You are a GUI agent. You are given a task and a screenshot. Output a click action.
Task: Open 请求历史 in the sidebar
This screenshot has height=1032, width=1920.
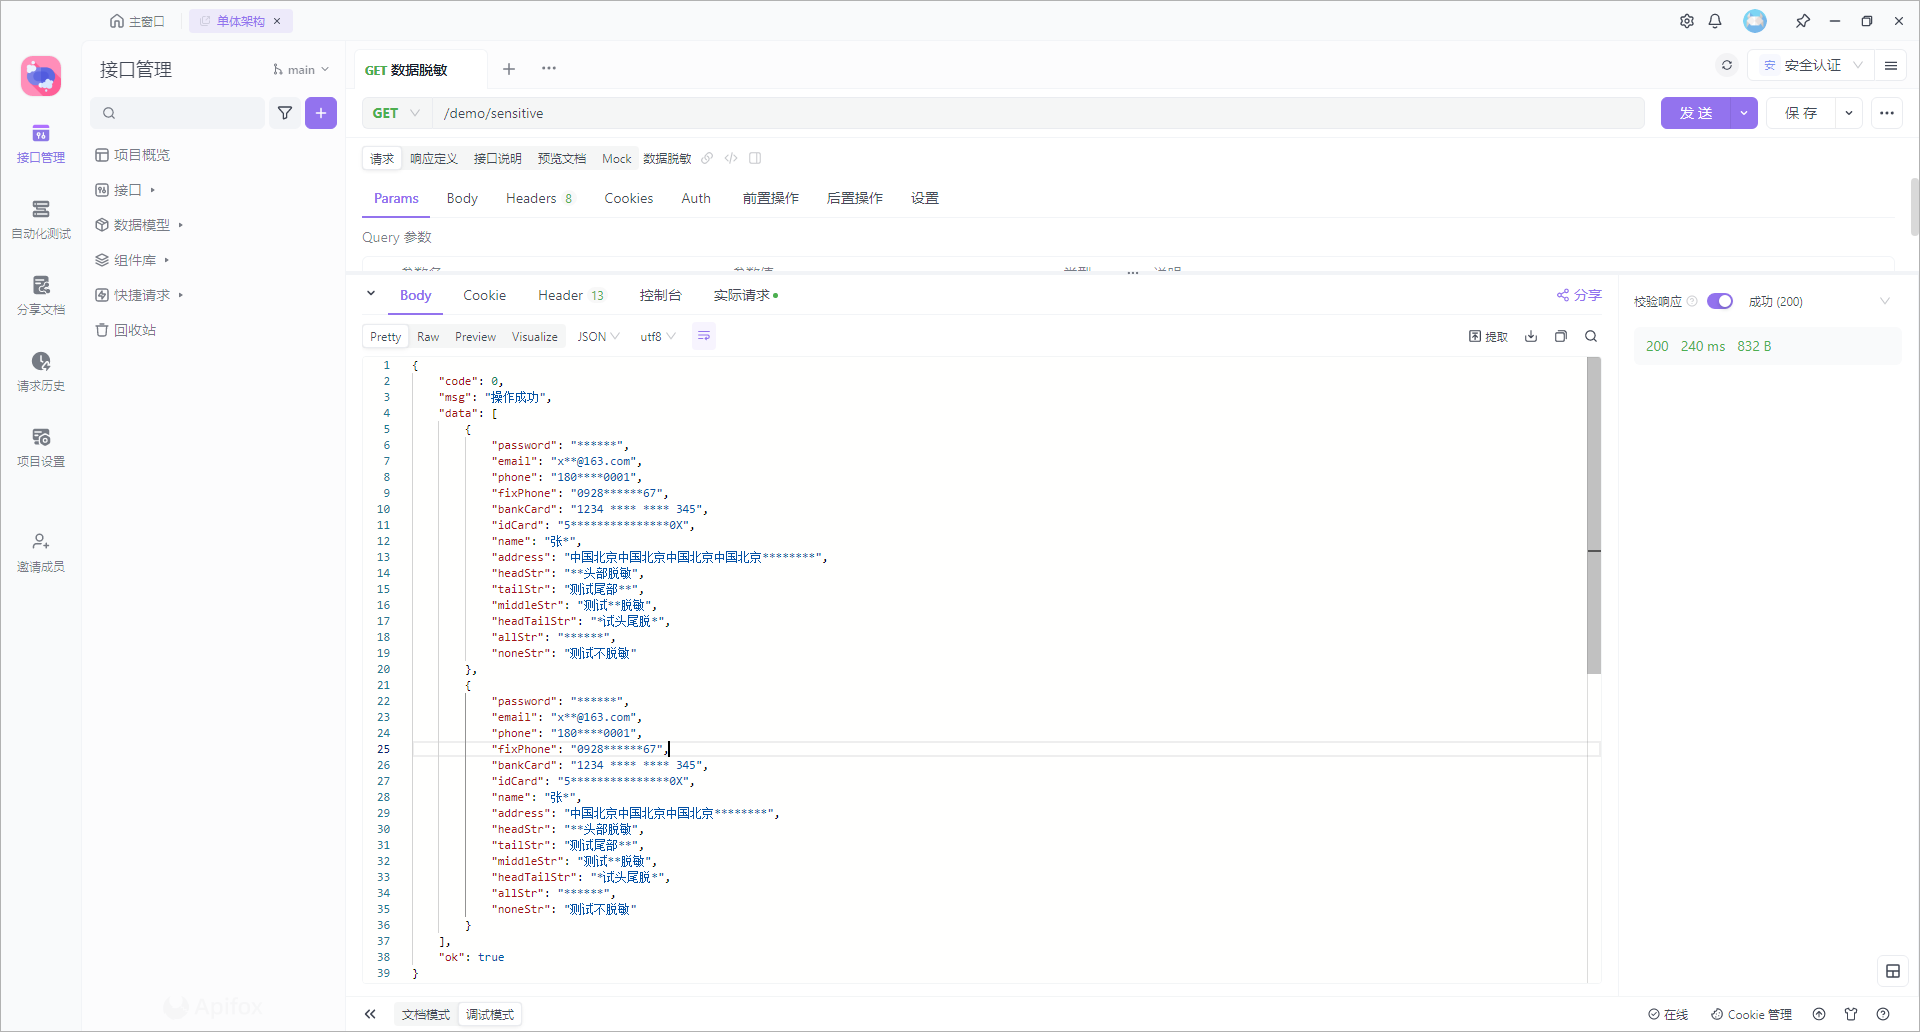click(41, 371)
